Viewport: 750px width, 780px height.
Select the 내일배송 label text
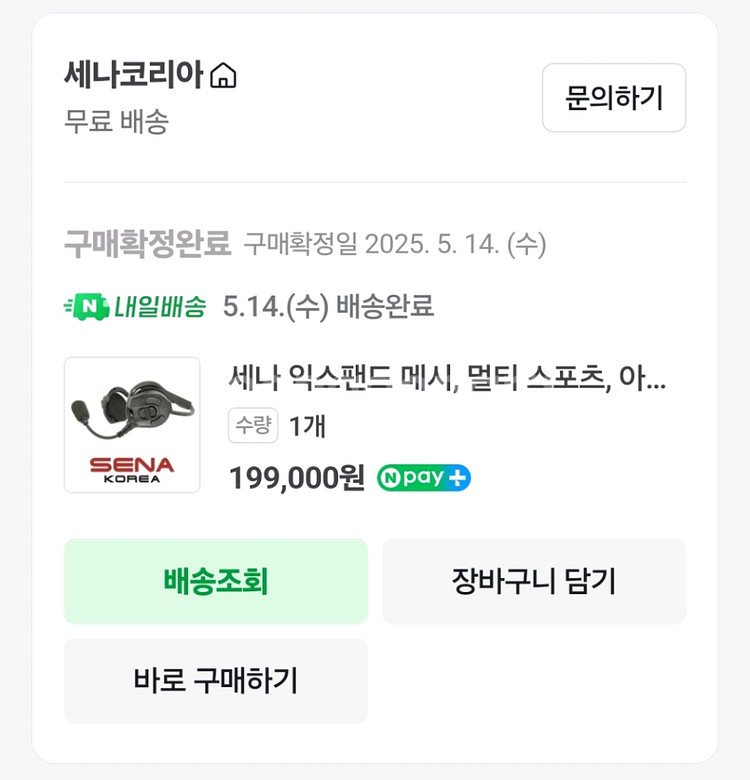pyautogui.click(x=160, y=306)
